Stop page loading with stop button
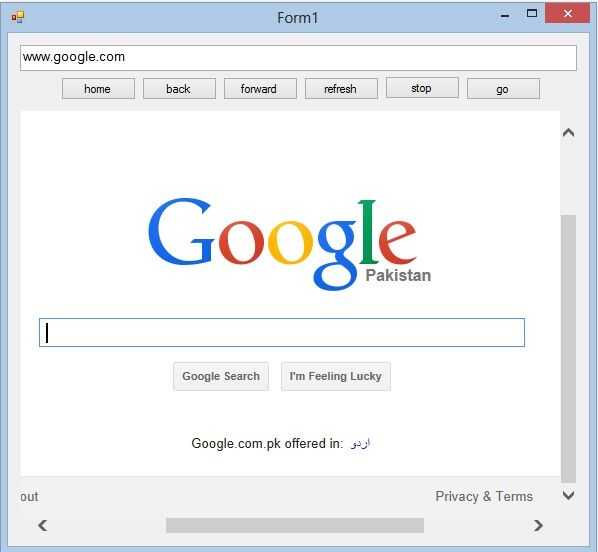 point(422,88)
